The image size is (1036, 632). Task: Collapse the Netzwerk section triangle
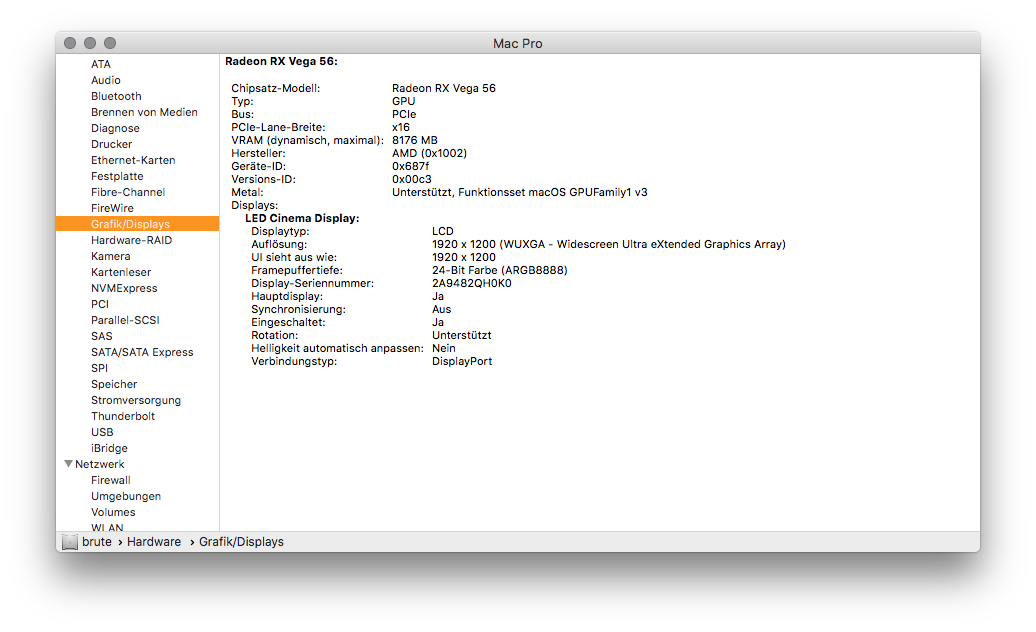[68, 464]
